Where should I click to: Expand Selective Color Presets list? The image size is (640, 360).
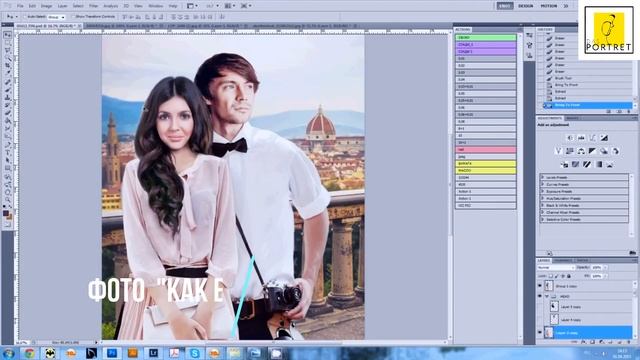(543, 219)
